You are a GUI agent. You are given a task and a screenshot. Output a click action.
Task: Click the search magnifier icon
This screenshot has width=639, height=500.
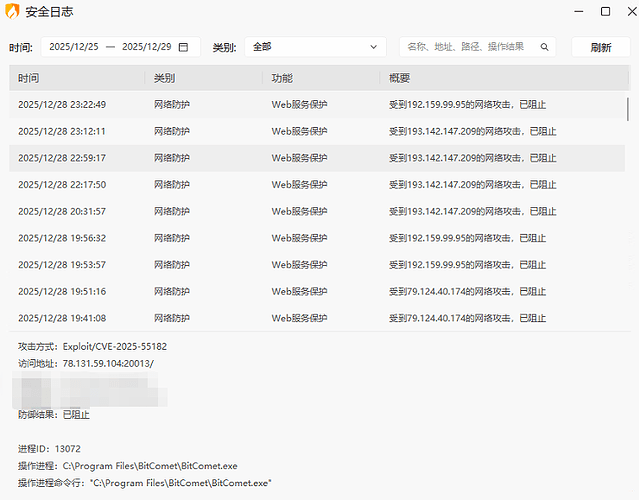tap(545, 47)
